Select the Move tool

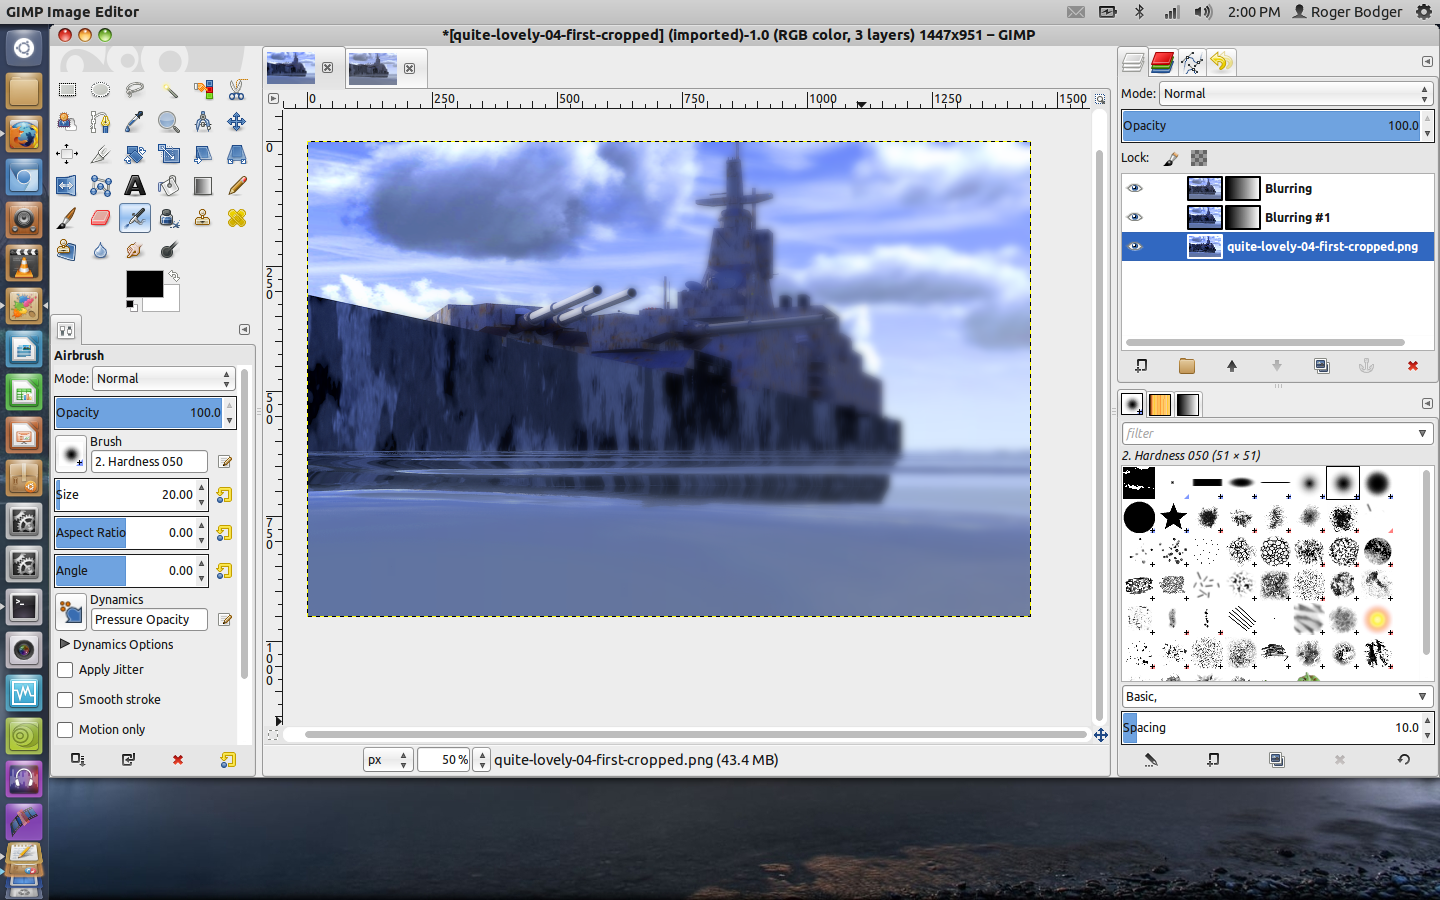(x=237, y=122)
